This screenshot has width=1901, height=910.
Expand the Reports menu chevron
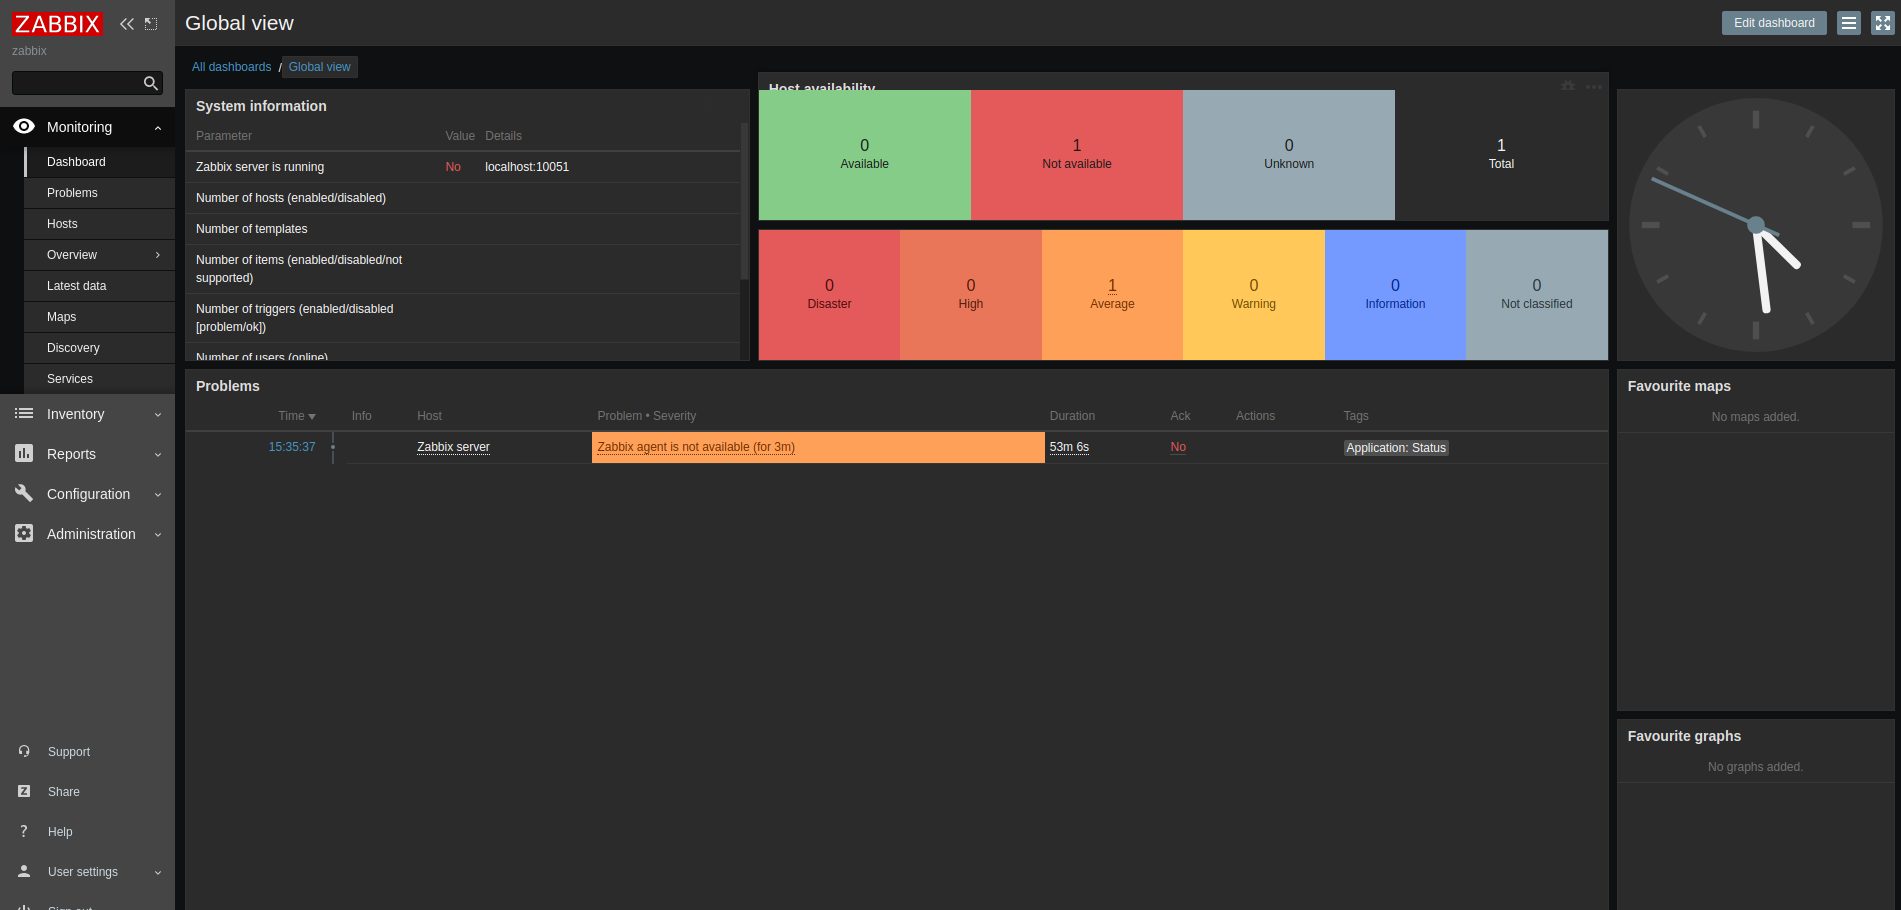click(158, 455)
